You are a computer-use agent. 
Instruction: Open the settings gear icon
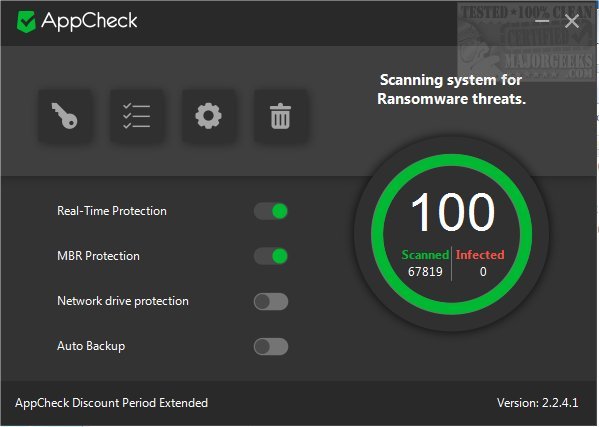pos(208,116)
